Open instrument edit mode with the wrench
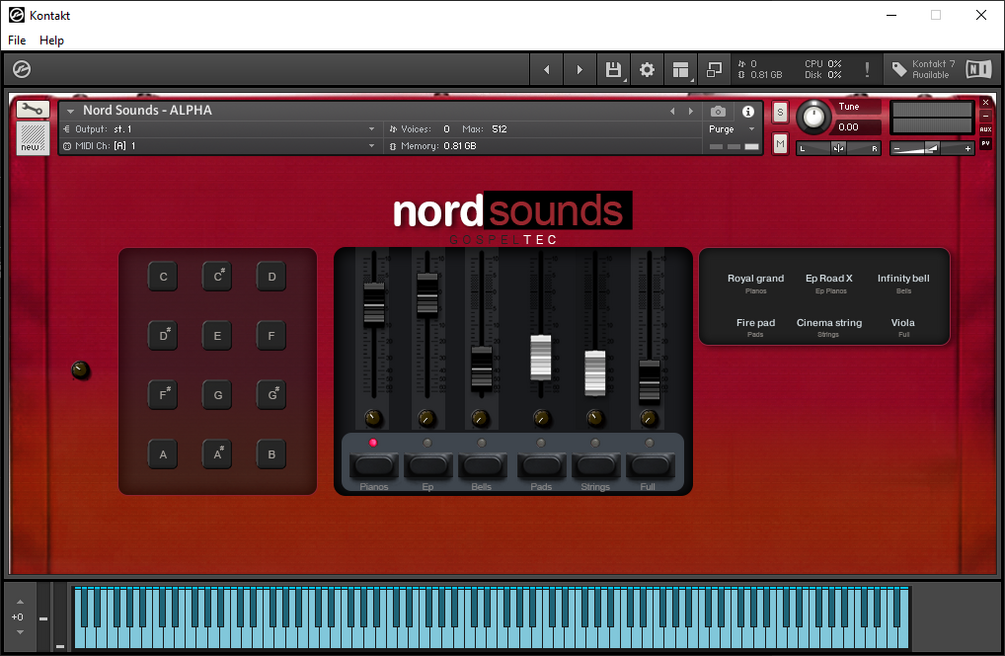Screen dimensions: 1005x656 pos(32,110)
